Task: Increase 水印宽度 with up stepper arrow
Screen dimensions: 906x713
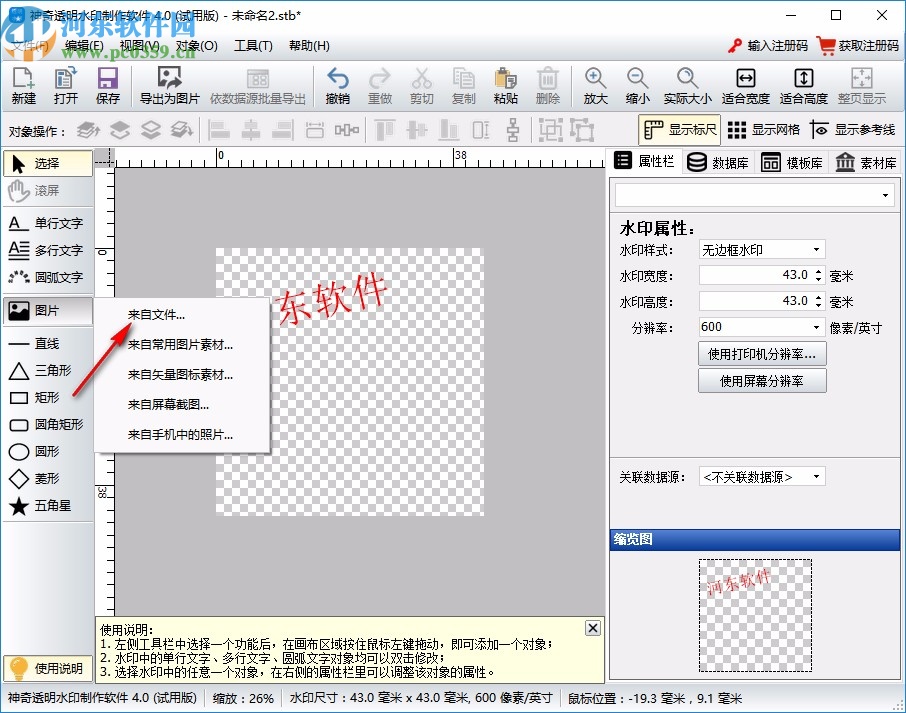Action: click(x=818, y=271)
